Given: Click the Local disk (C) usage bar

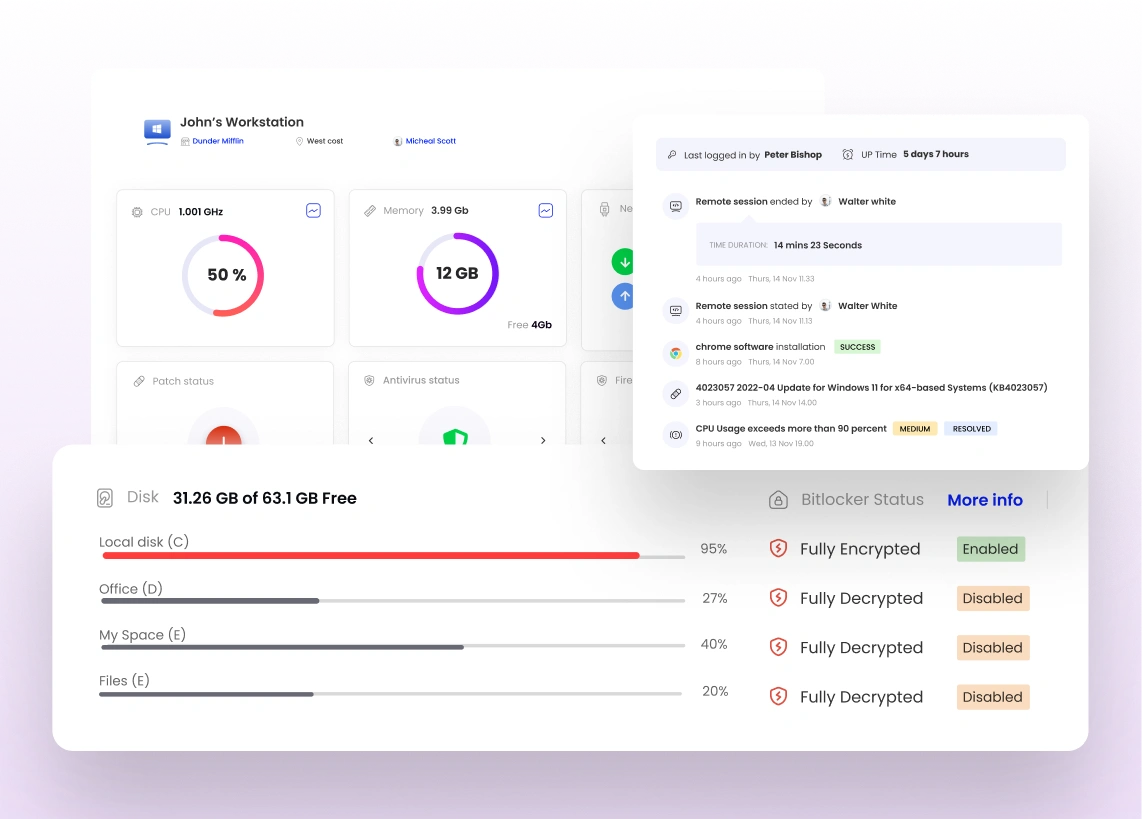Looking at the screenshot, I should (370, 555).
